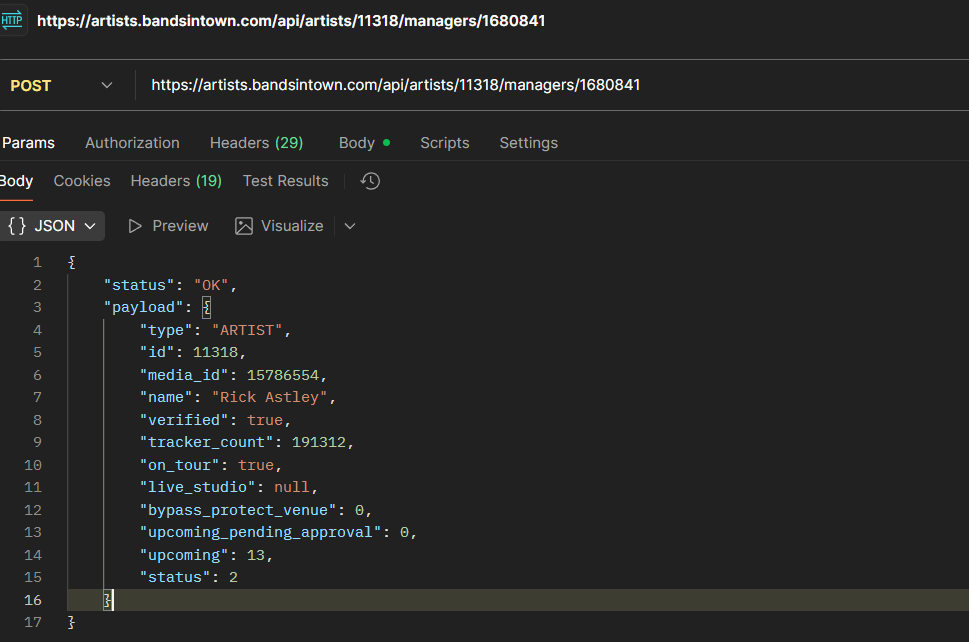Open the Scripts section
The width and height of the screenshot is (969, 642).
point(444,143)
